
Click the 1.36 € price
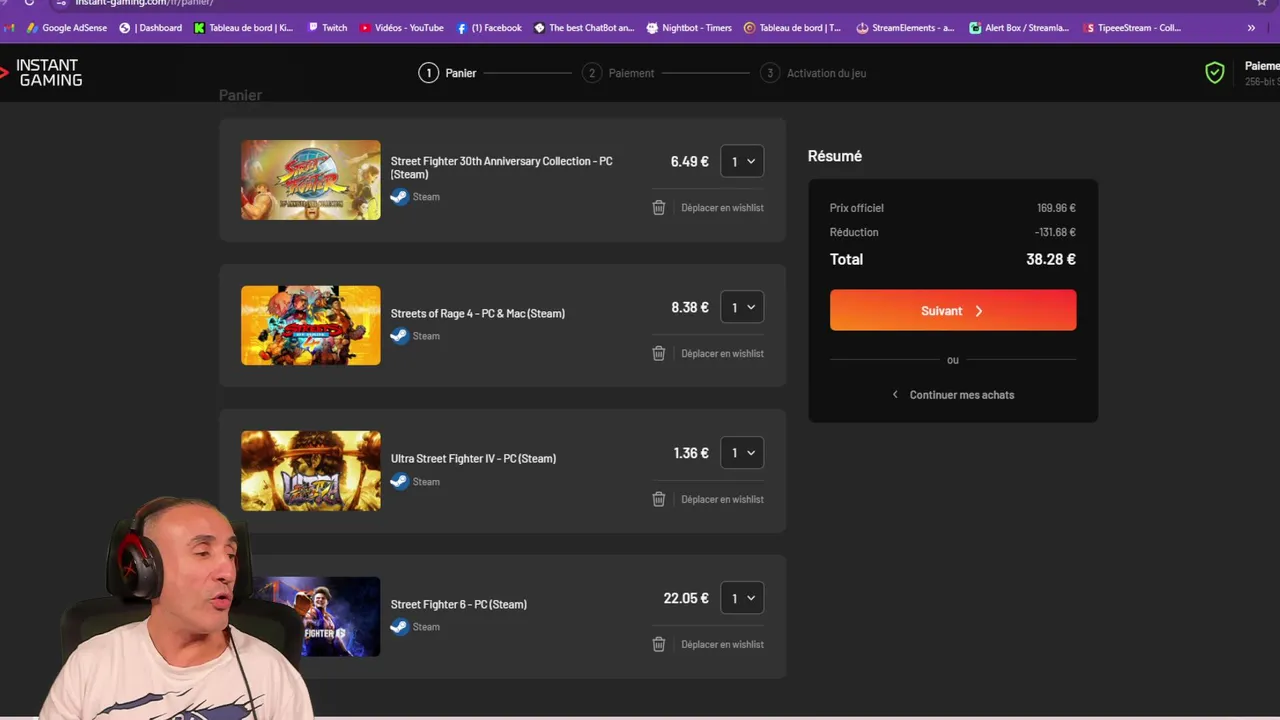click(691, 453)
